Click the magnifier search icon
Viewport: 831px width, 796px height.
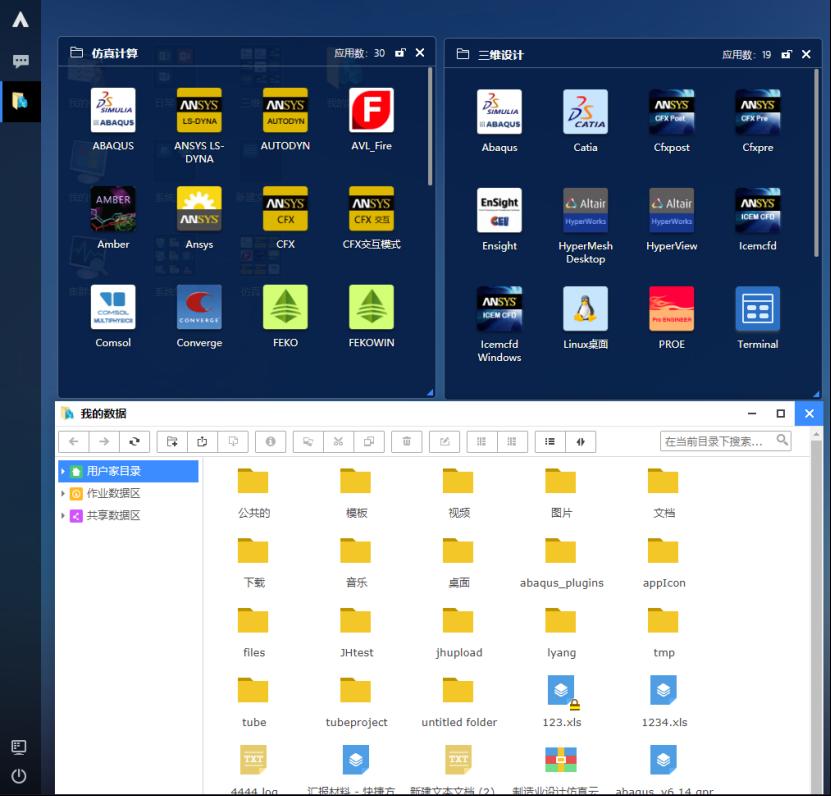pyautogui.click(x=782, y=440)
